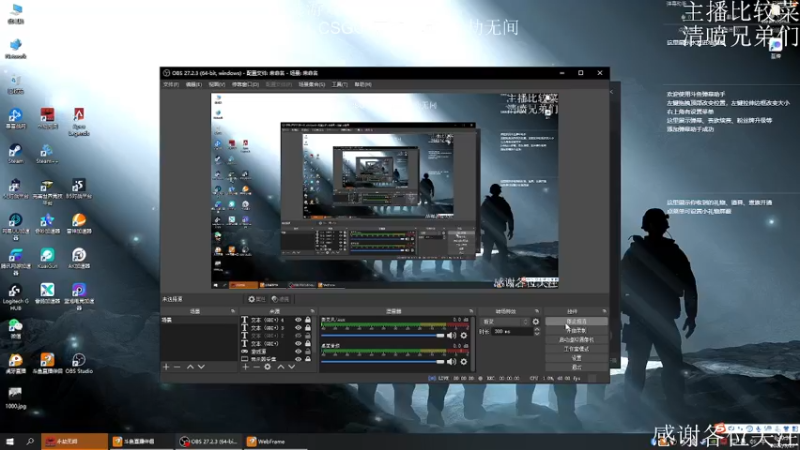Mute the microphone/Aux speaker icon

452,335
